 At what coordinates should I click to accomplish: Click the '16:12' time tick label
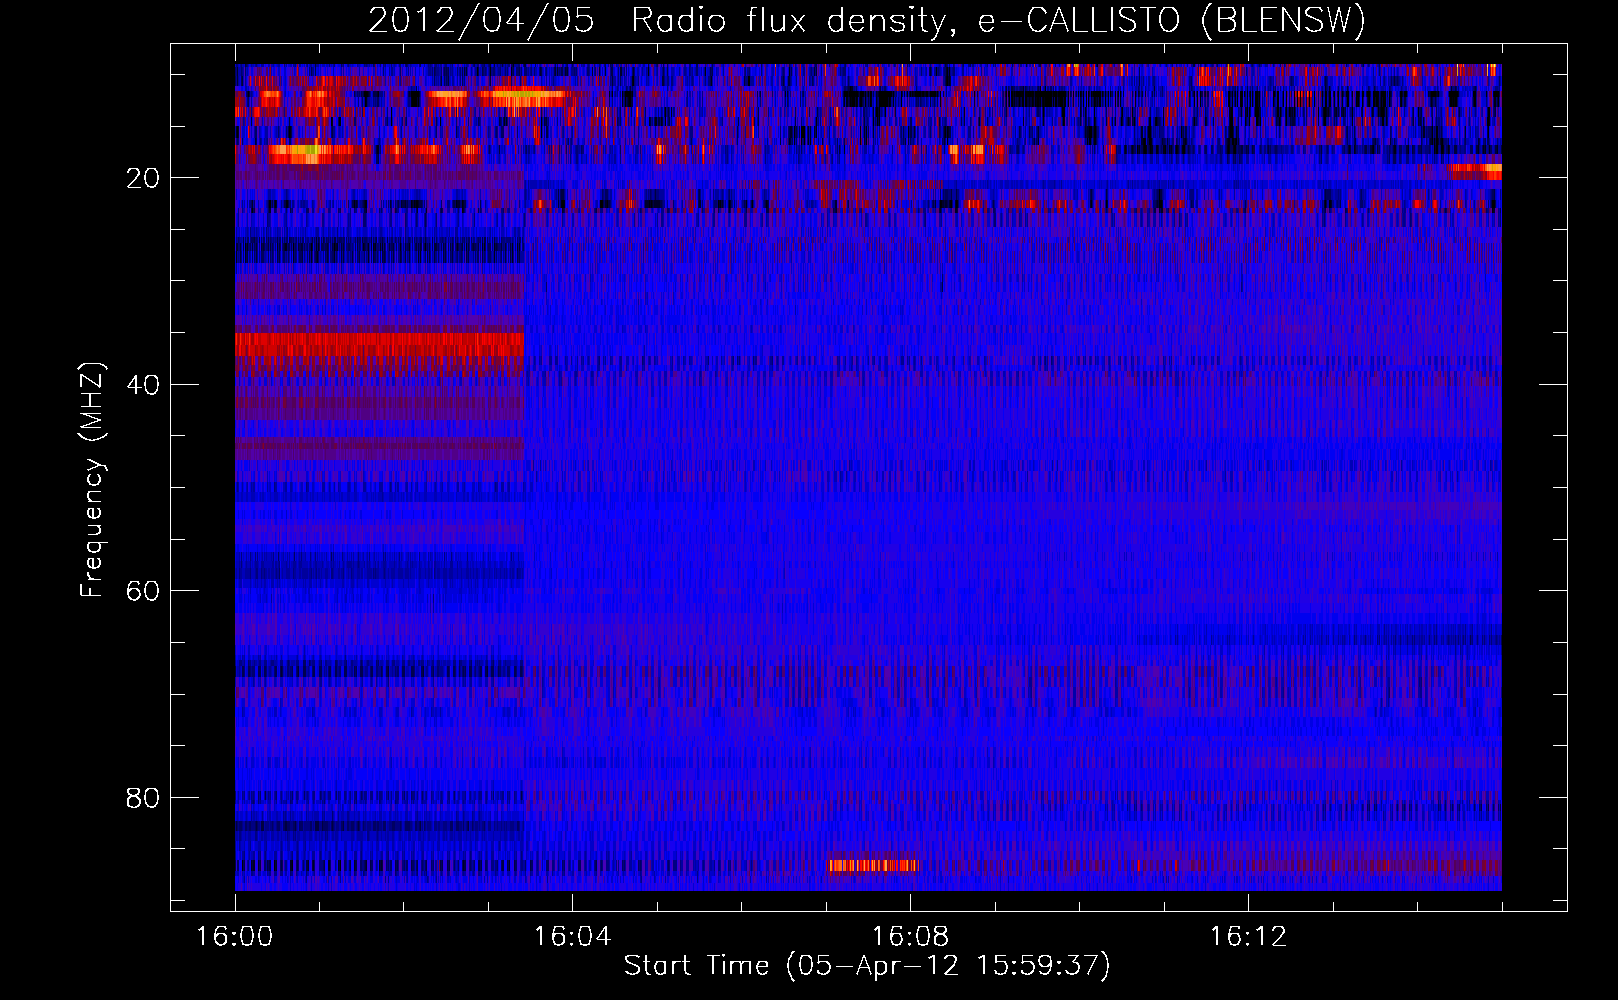coord(1248,937)
